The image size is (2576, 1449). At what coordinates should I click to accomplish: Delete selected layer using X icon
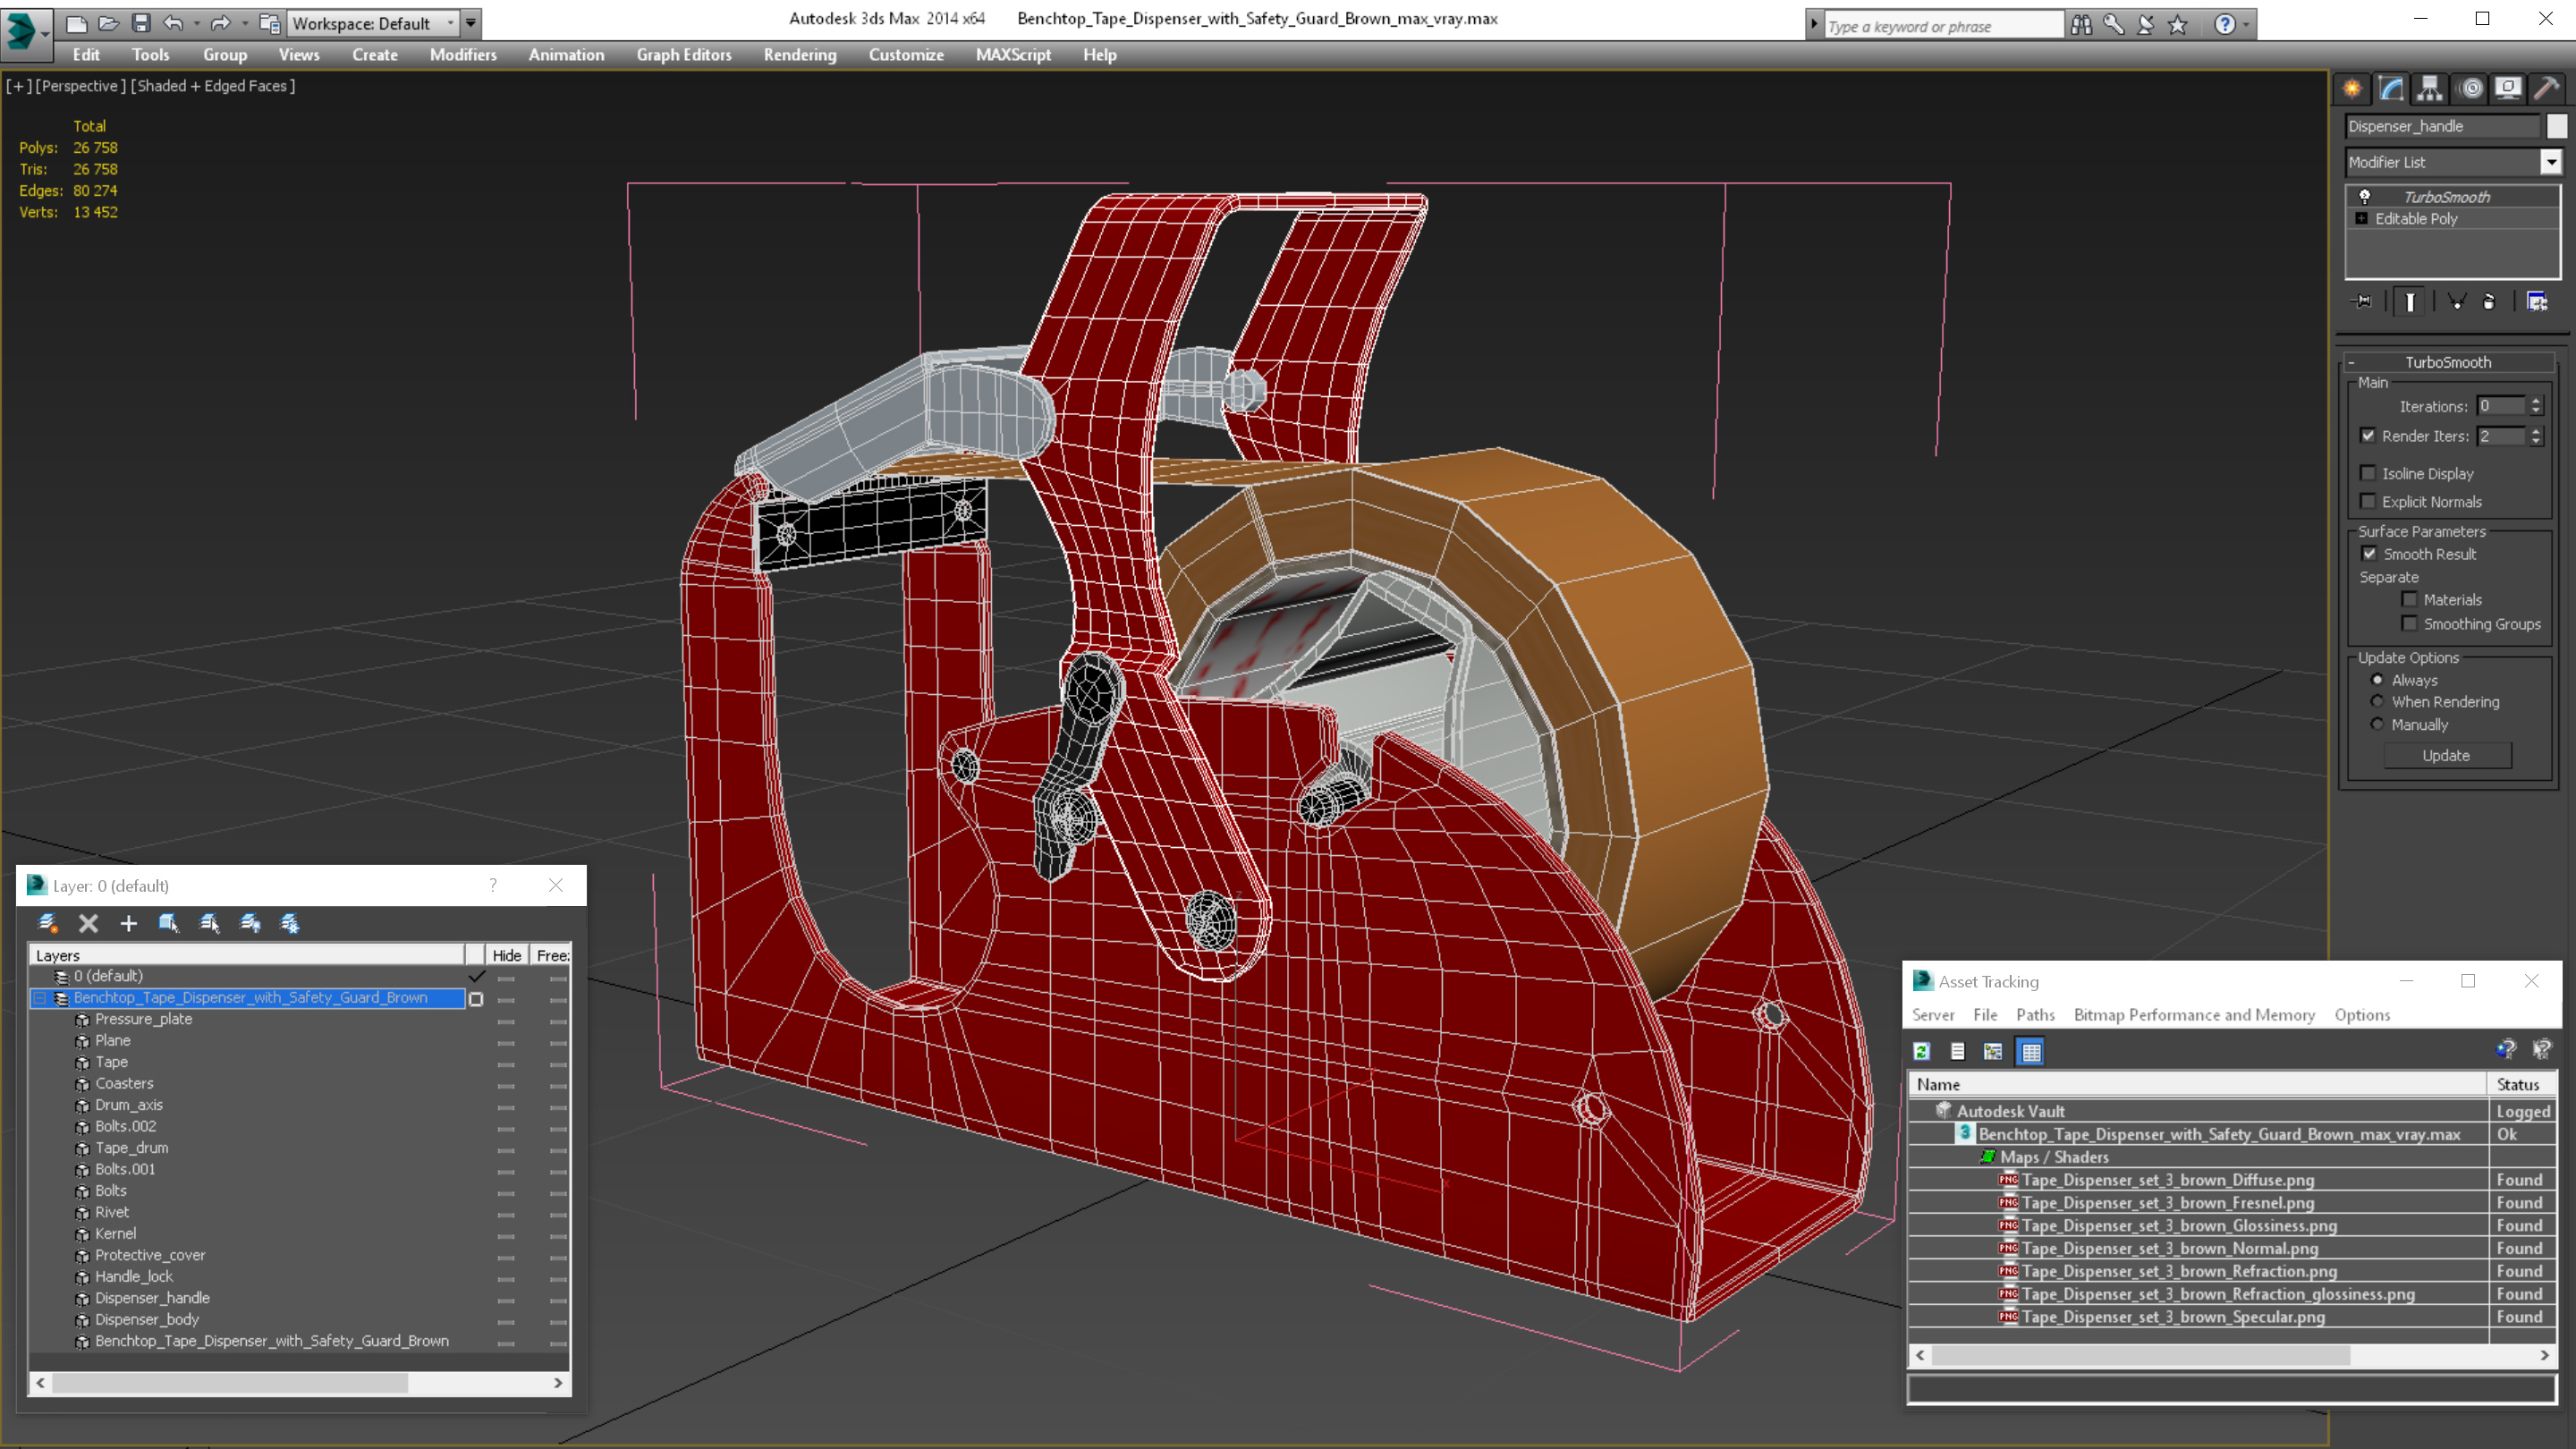pyautogui.click(x=88, y=924)
